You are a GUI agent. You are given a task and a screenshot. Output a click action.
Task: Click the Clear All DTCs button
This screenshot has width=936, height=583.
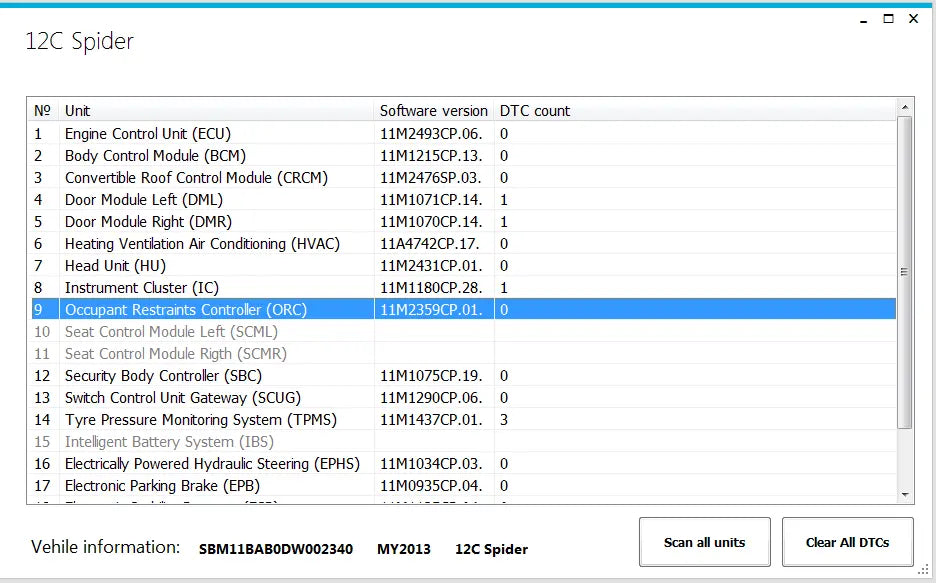tap(847, 541)
